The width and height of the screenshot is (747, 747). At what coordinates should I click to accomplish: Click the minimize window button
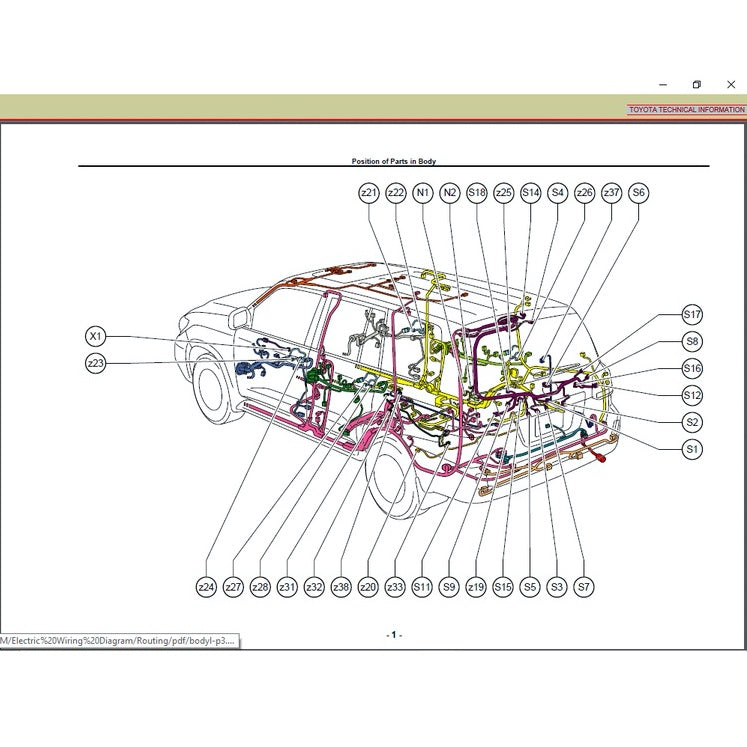click(663, 85)
